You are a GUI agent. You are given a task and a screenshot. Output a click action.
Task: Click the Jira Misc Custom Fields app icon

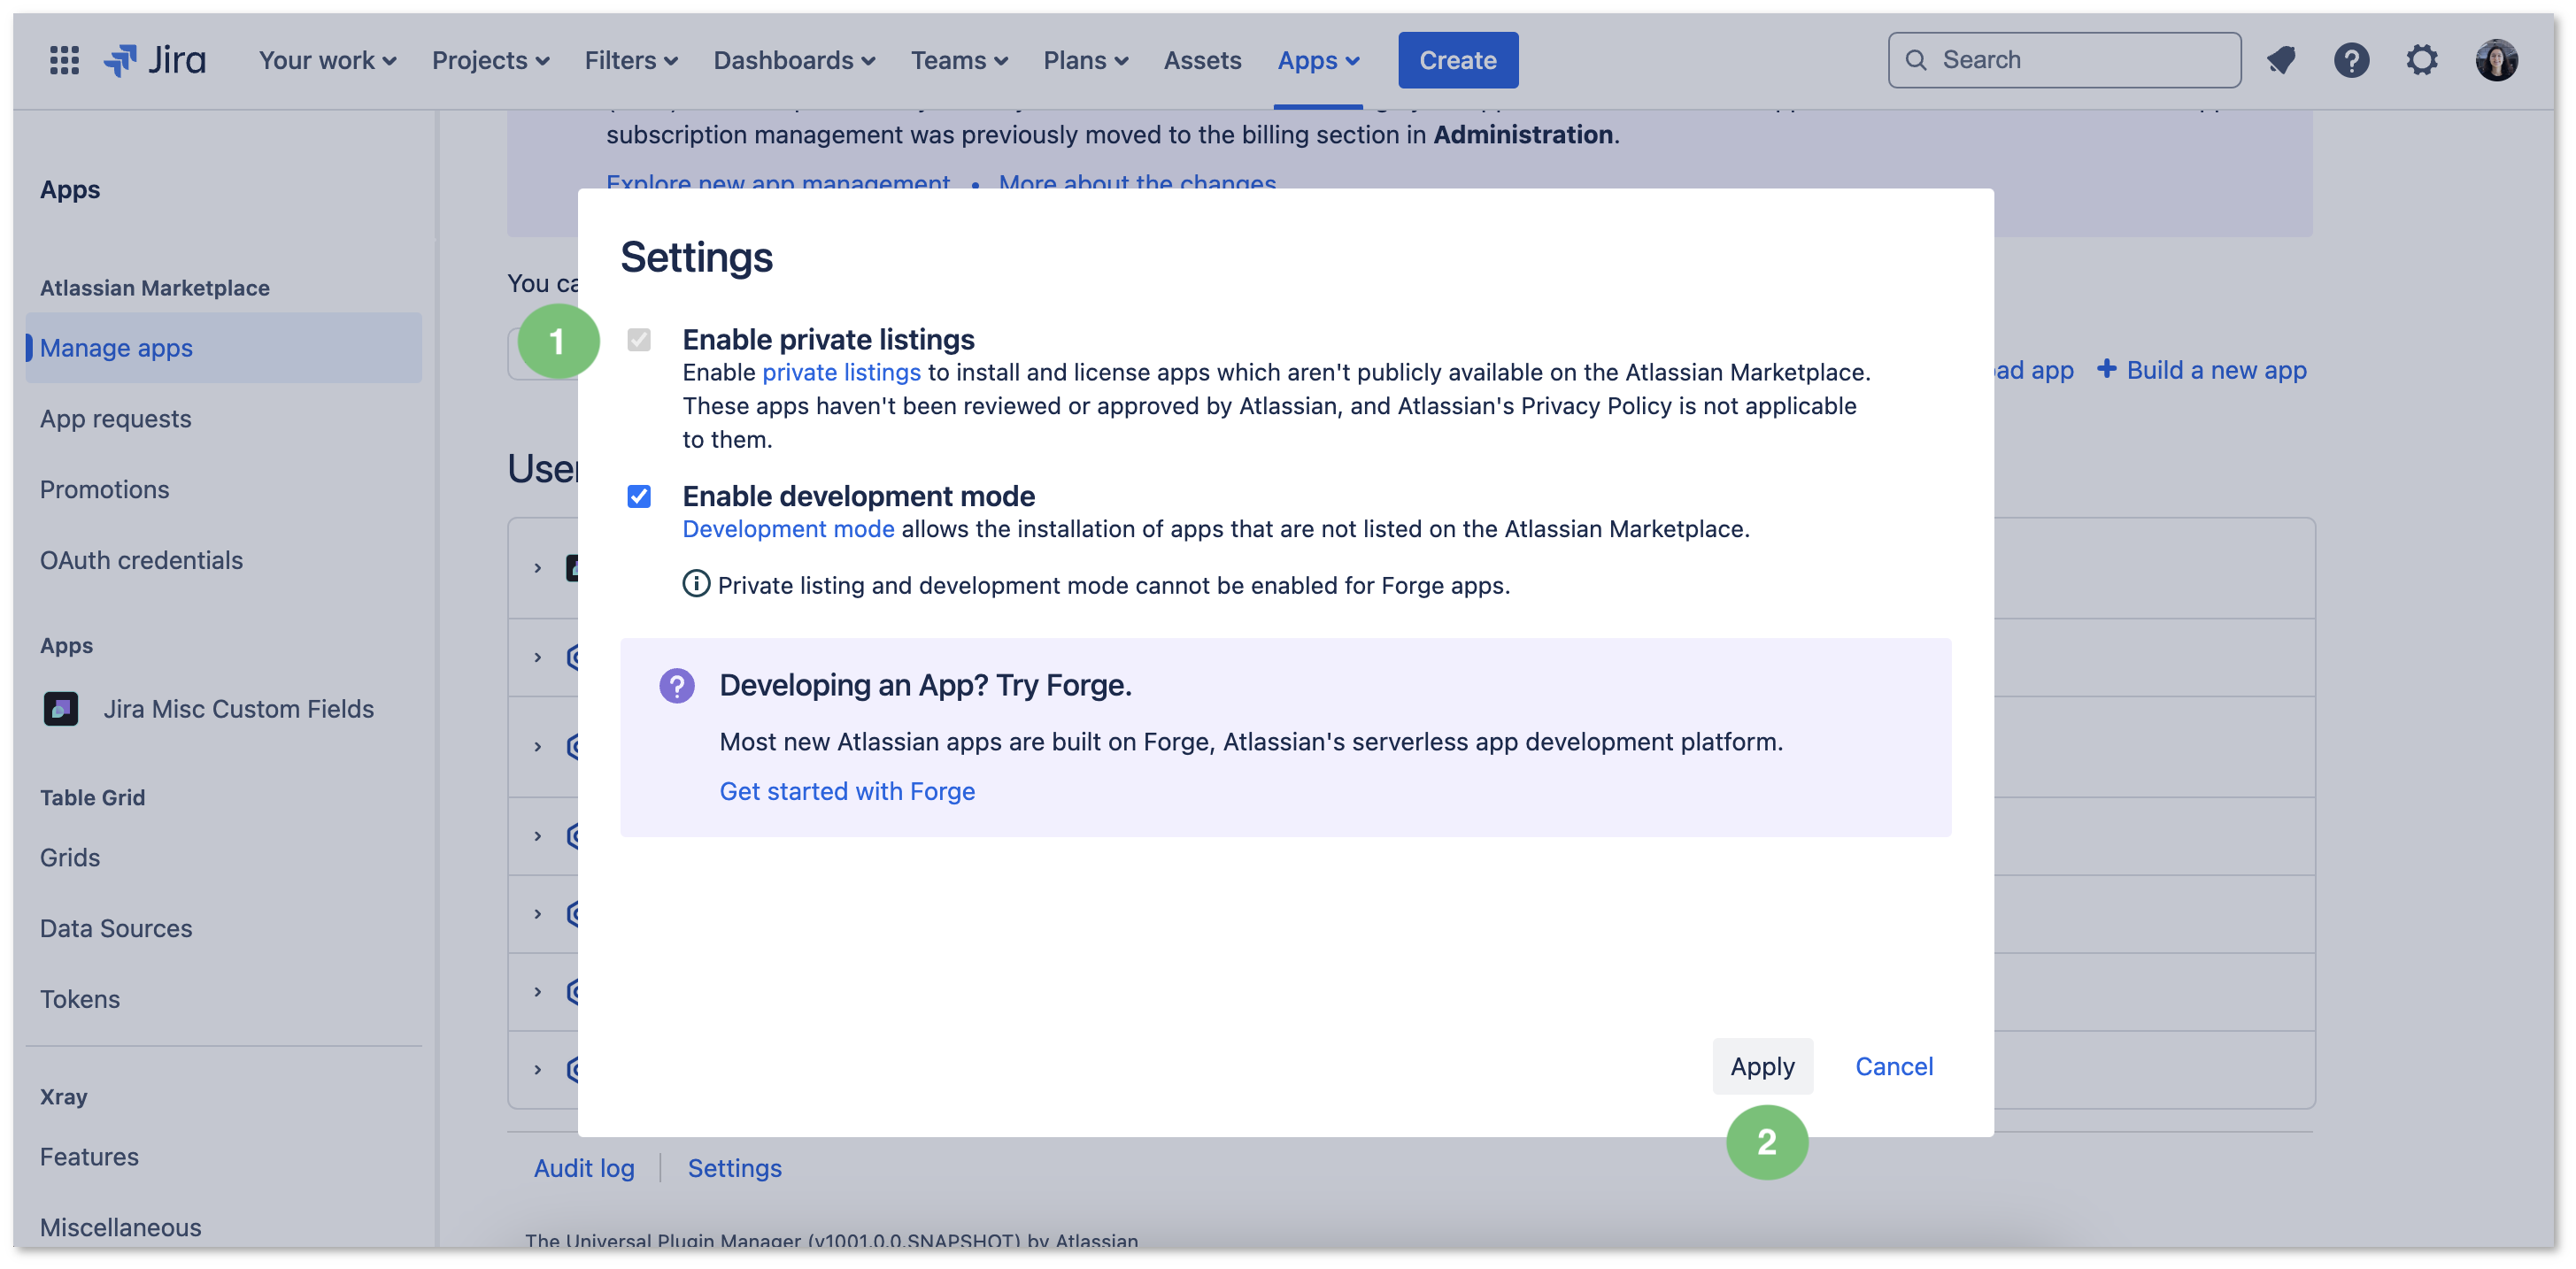click(x=61, y=709)
